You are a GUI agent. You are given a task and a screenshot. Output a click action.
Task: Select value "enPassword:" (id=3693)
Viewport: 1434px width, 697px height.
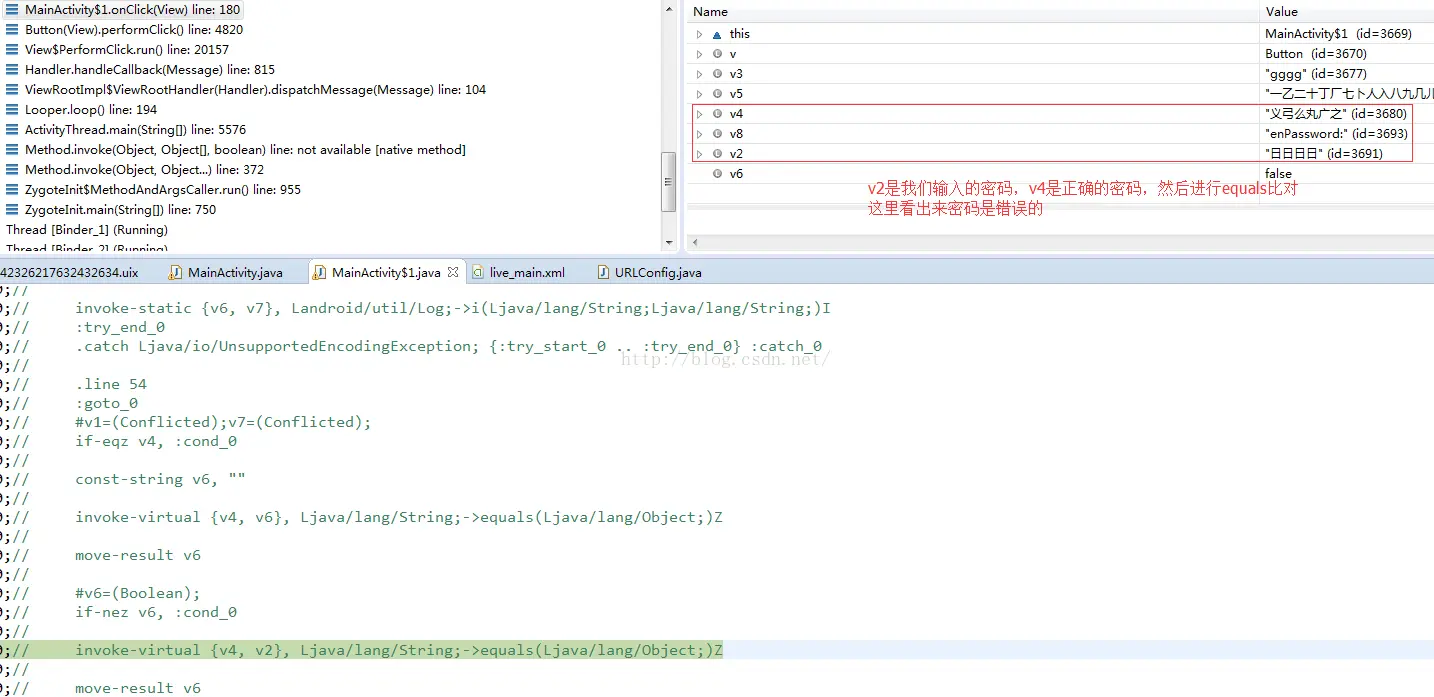pos(1336,134)
